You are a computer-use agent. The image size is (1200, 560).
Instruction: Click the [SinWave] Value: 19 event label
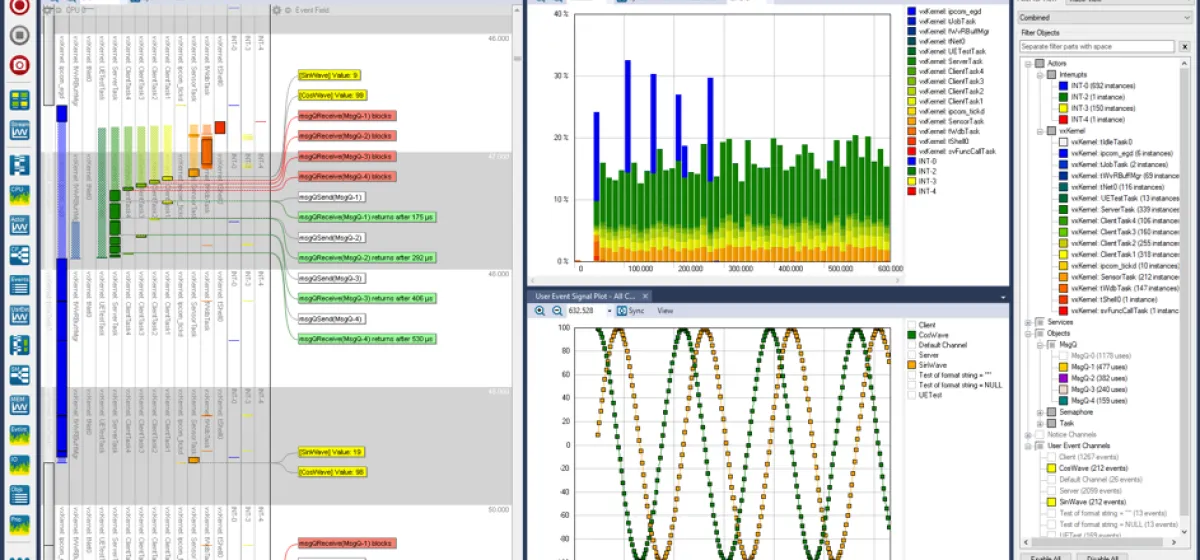coord(331,452)
